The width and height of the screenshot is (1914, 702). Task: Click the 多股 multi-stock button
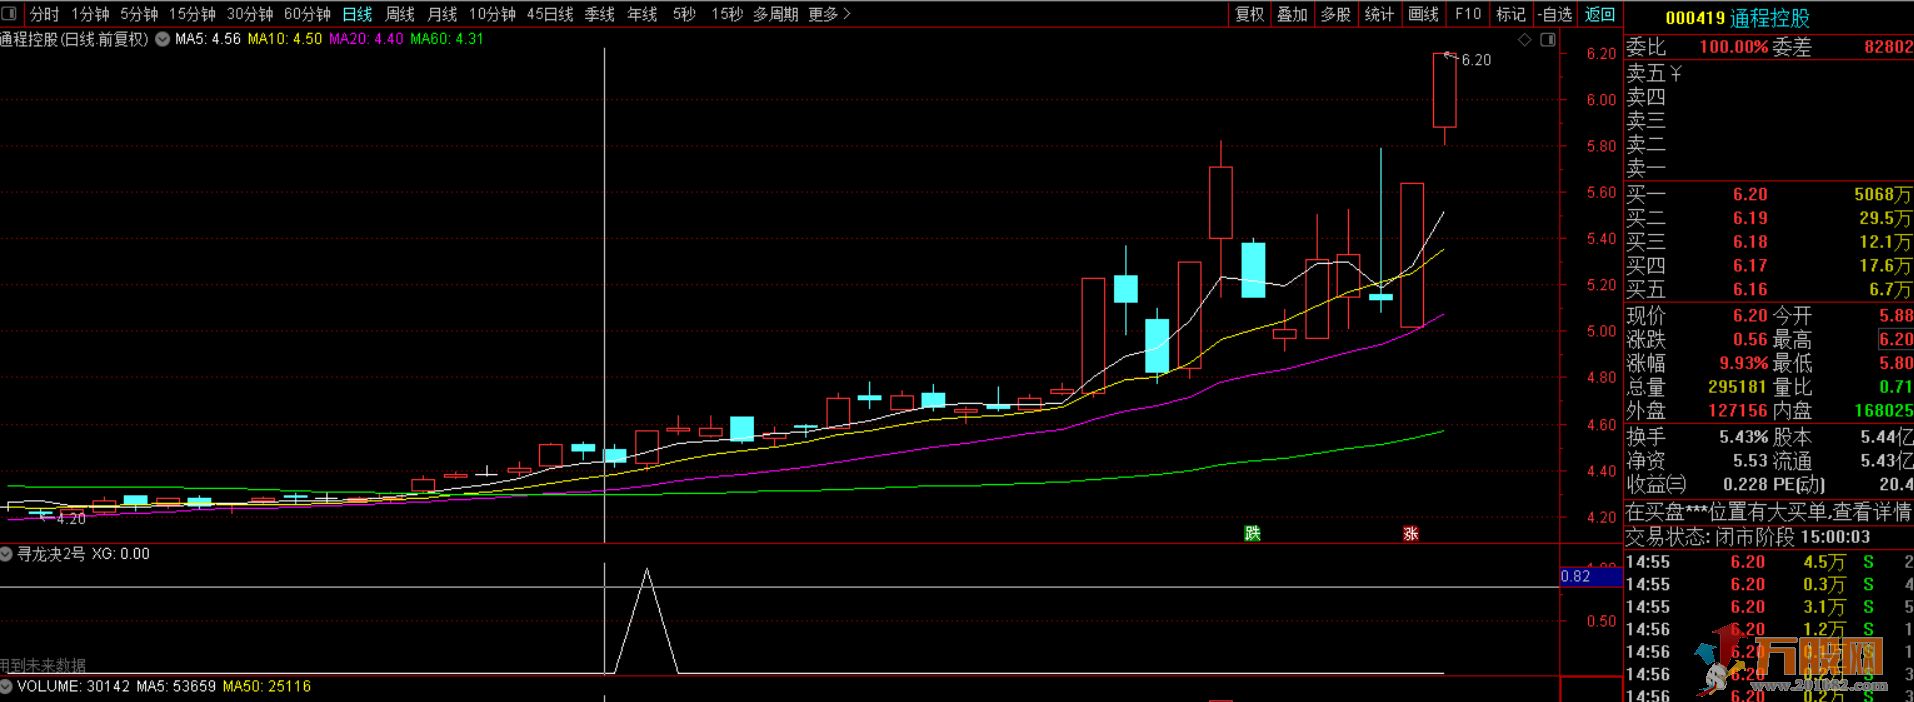1336,14
